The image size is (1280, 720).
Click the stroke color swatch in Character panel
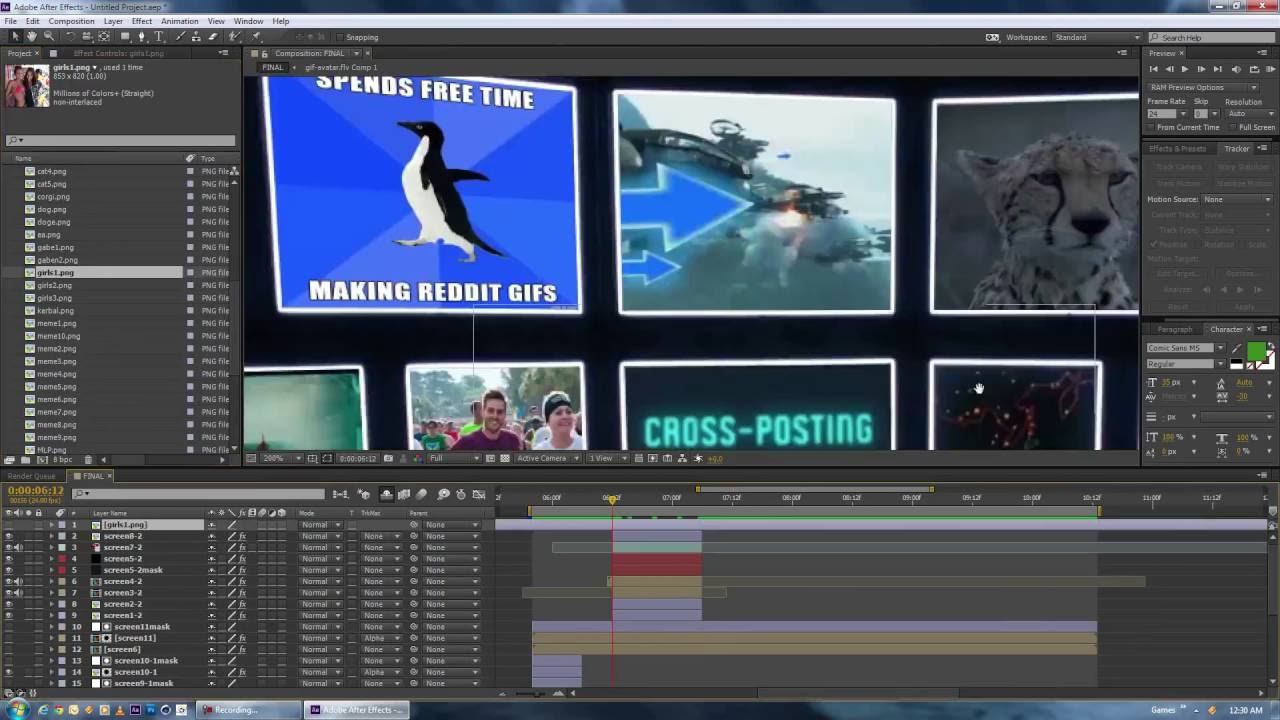coord(1271,365)
